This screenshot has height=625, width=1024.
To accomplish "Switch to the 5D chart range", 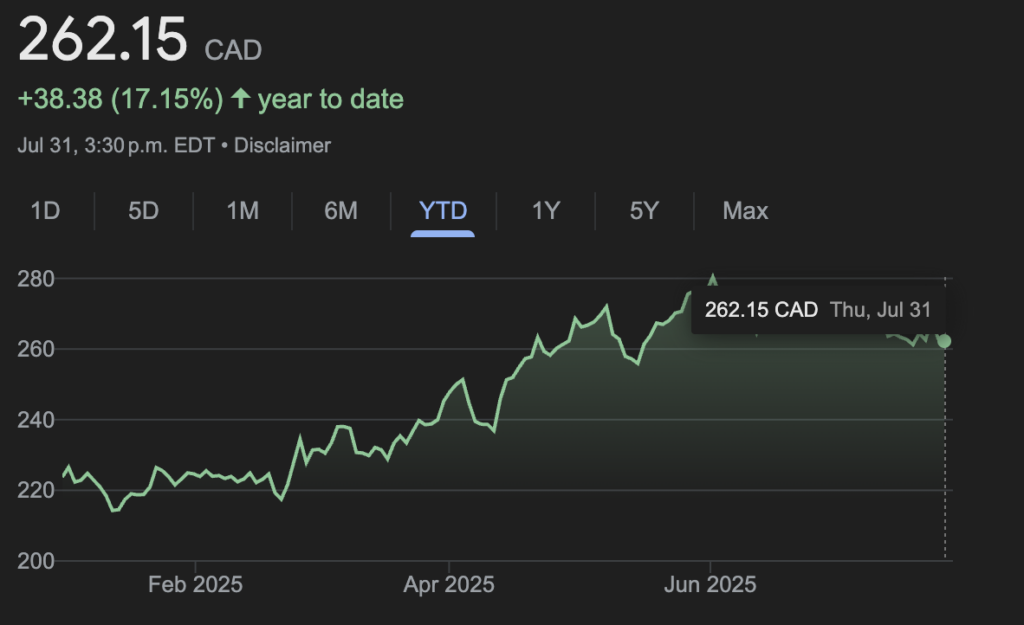I will (143, 211).
